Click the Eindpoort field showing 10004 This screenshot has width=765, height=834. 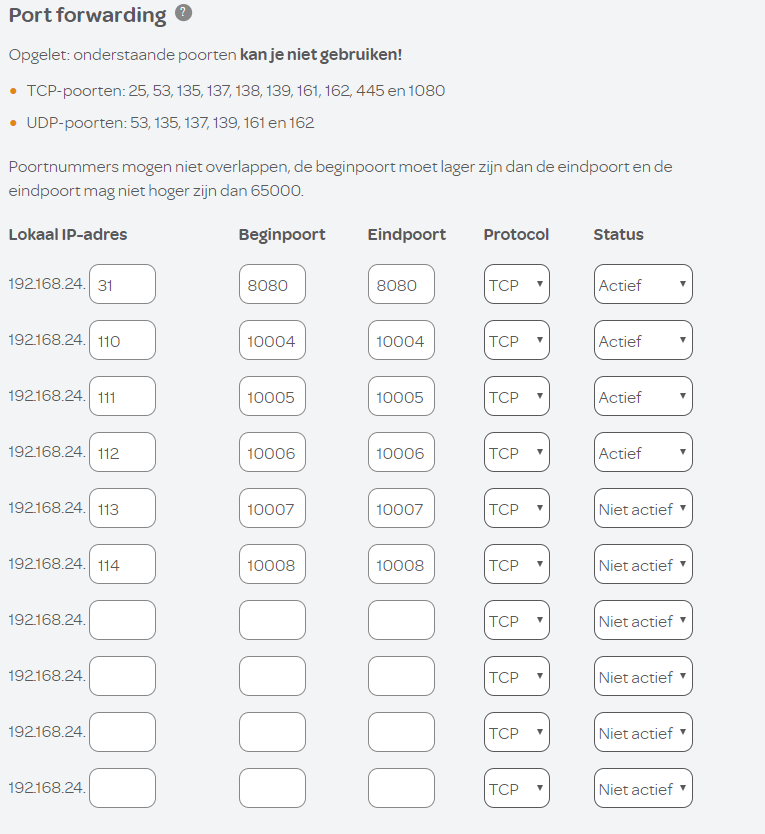pyautogui.click(x=401, y=341)
